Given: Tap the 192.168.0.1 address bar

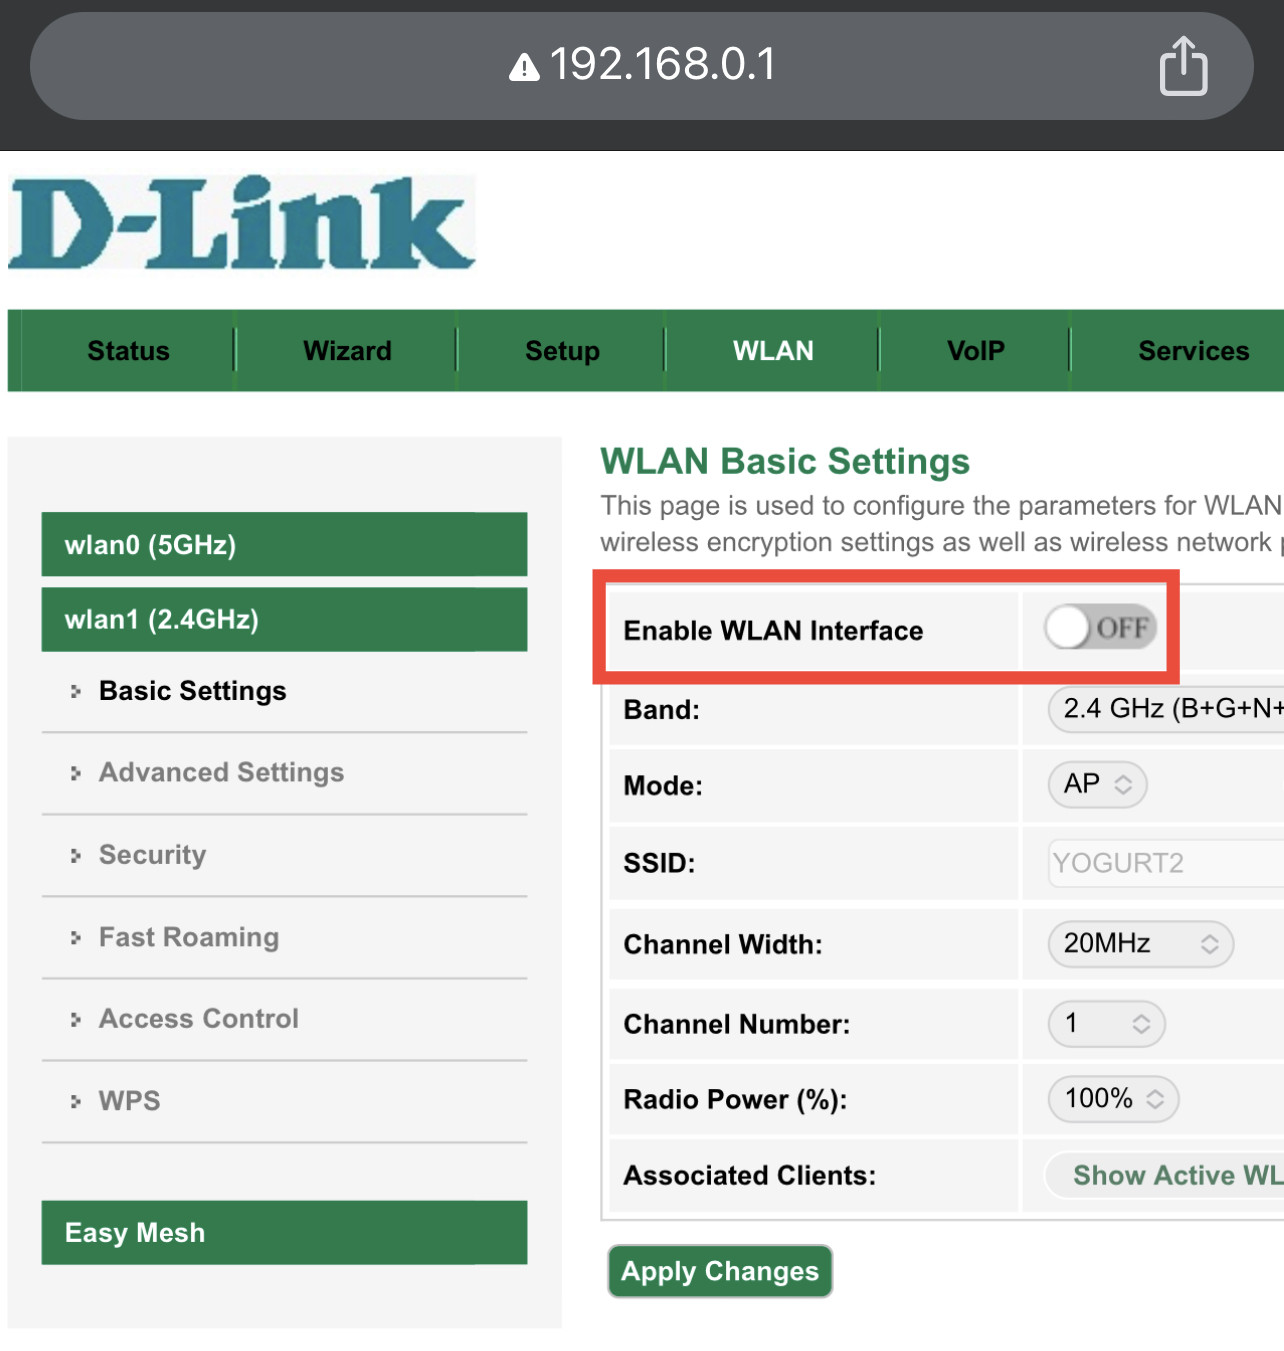Looking at the screenshot, I should [642, 66].
